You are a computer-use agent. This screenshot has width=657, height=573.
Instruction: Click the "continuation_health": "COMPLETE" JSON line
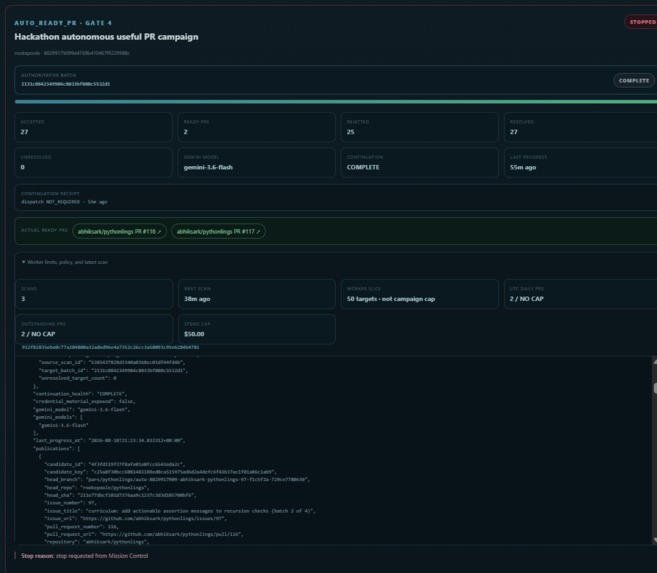80,394
